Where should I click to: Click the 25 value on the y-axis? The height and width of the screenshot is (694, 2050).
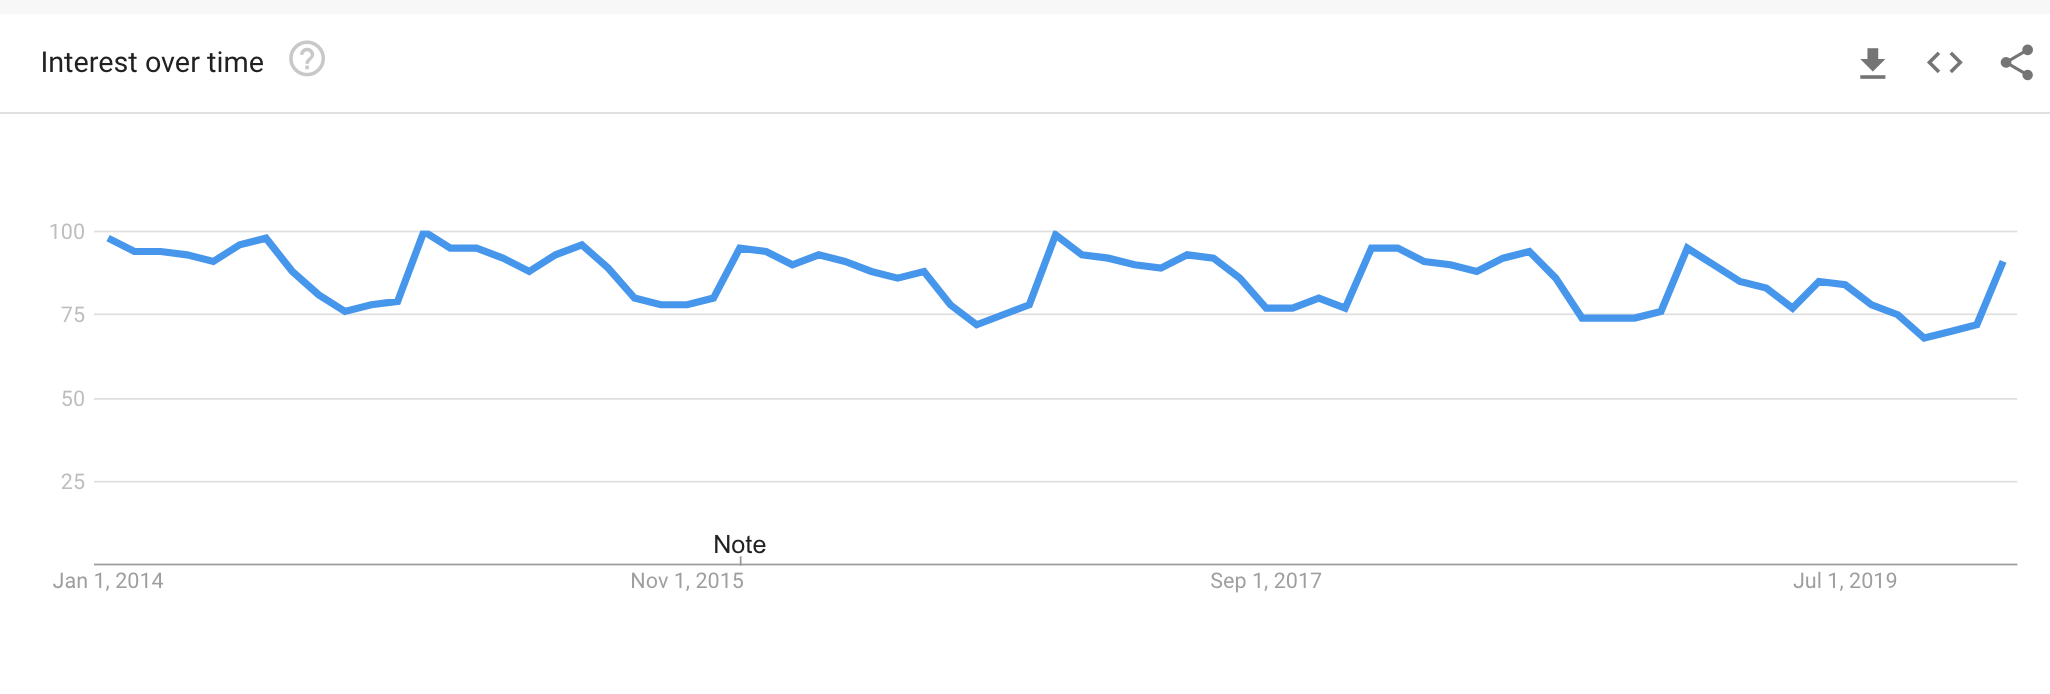tap(72, 482)
